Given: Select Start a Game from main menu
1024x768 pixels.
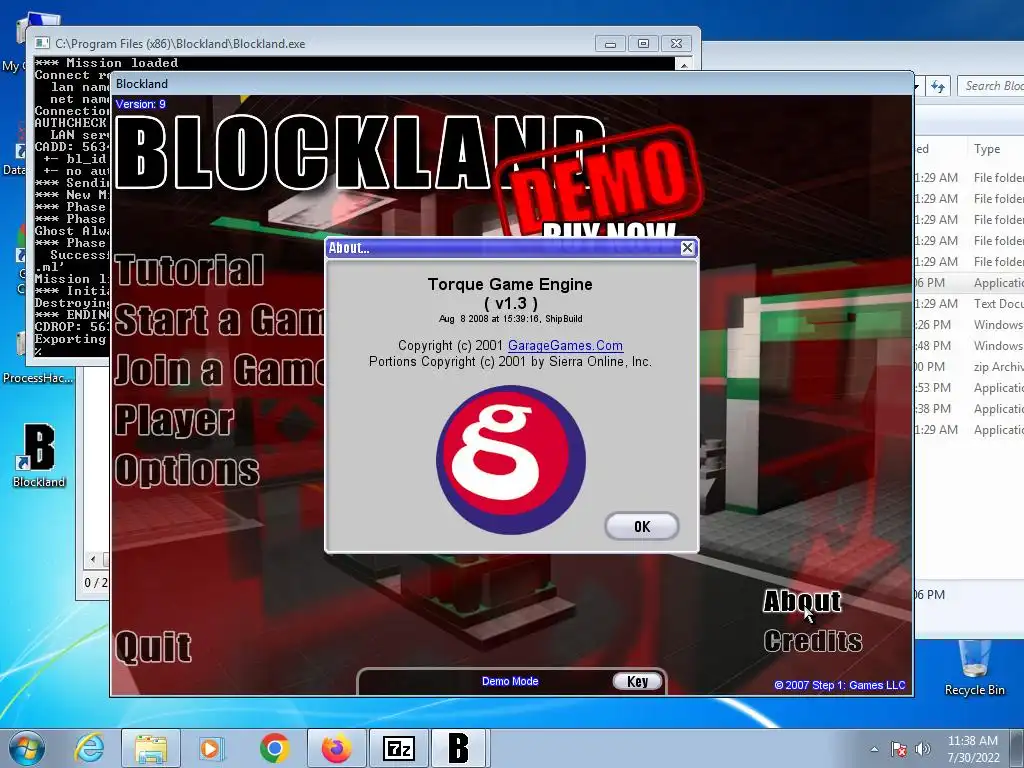Looking at the screenshot, I should 219,320.
